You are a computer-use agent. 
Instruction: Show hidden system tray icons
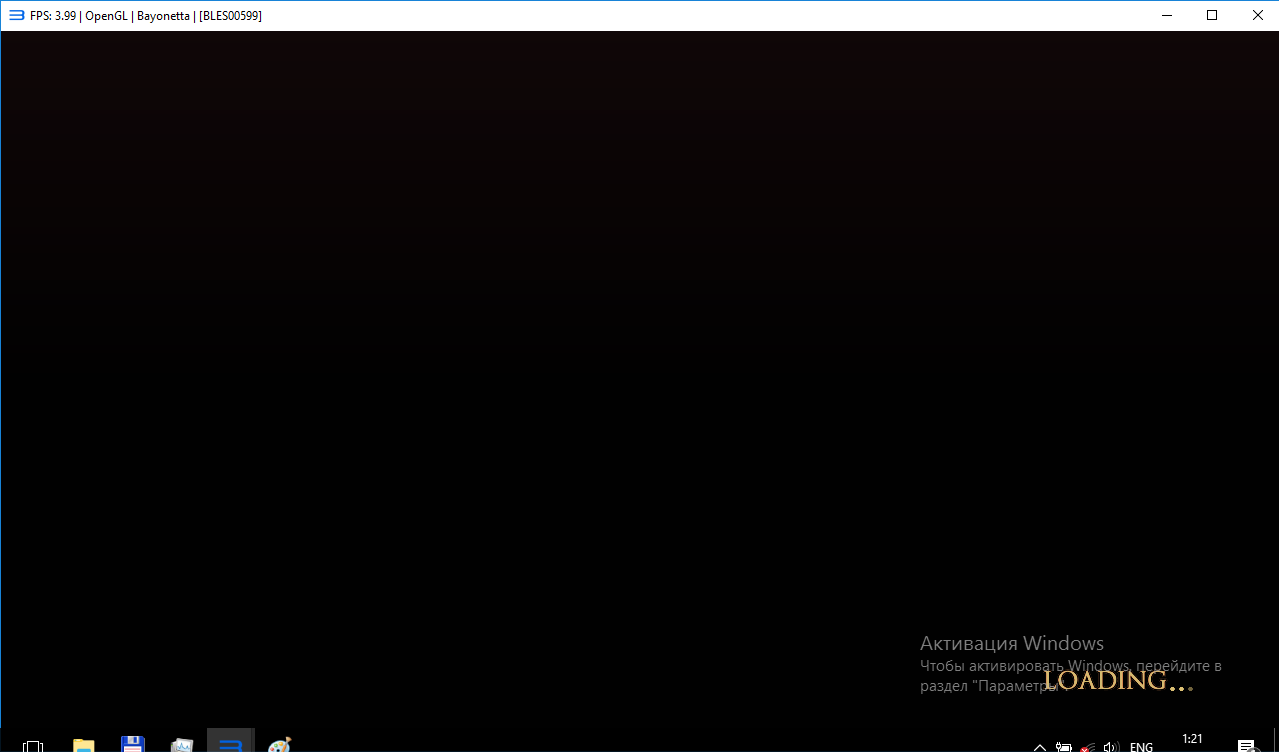pos(1039,747)
